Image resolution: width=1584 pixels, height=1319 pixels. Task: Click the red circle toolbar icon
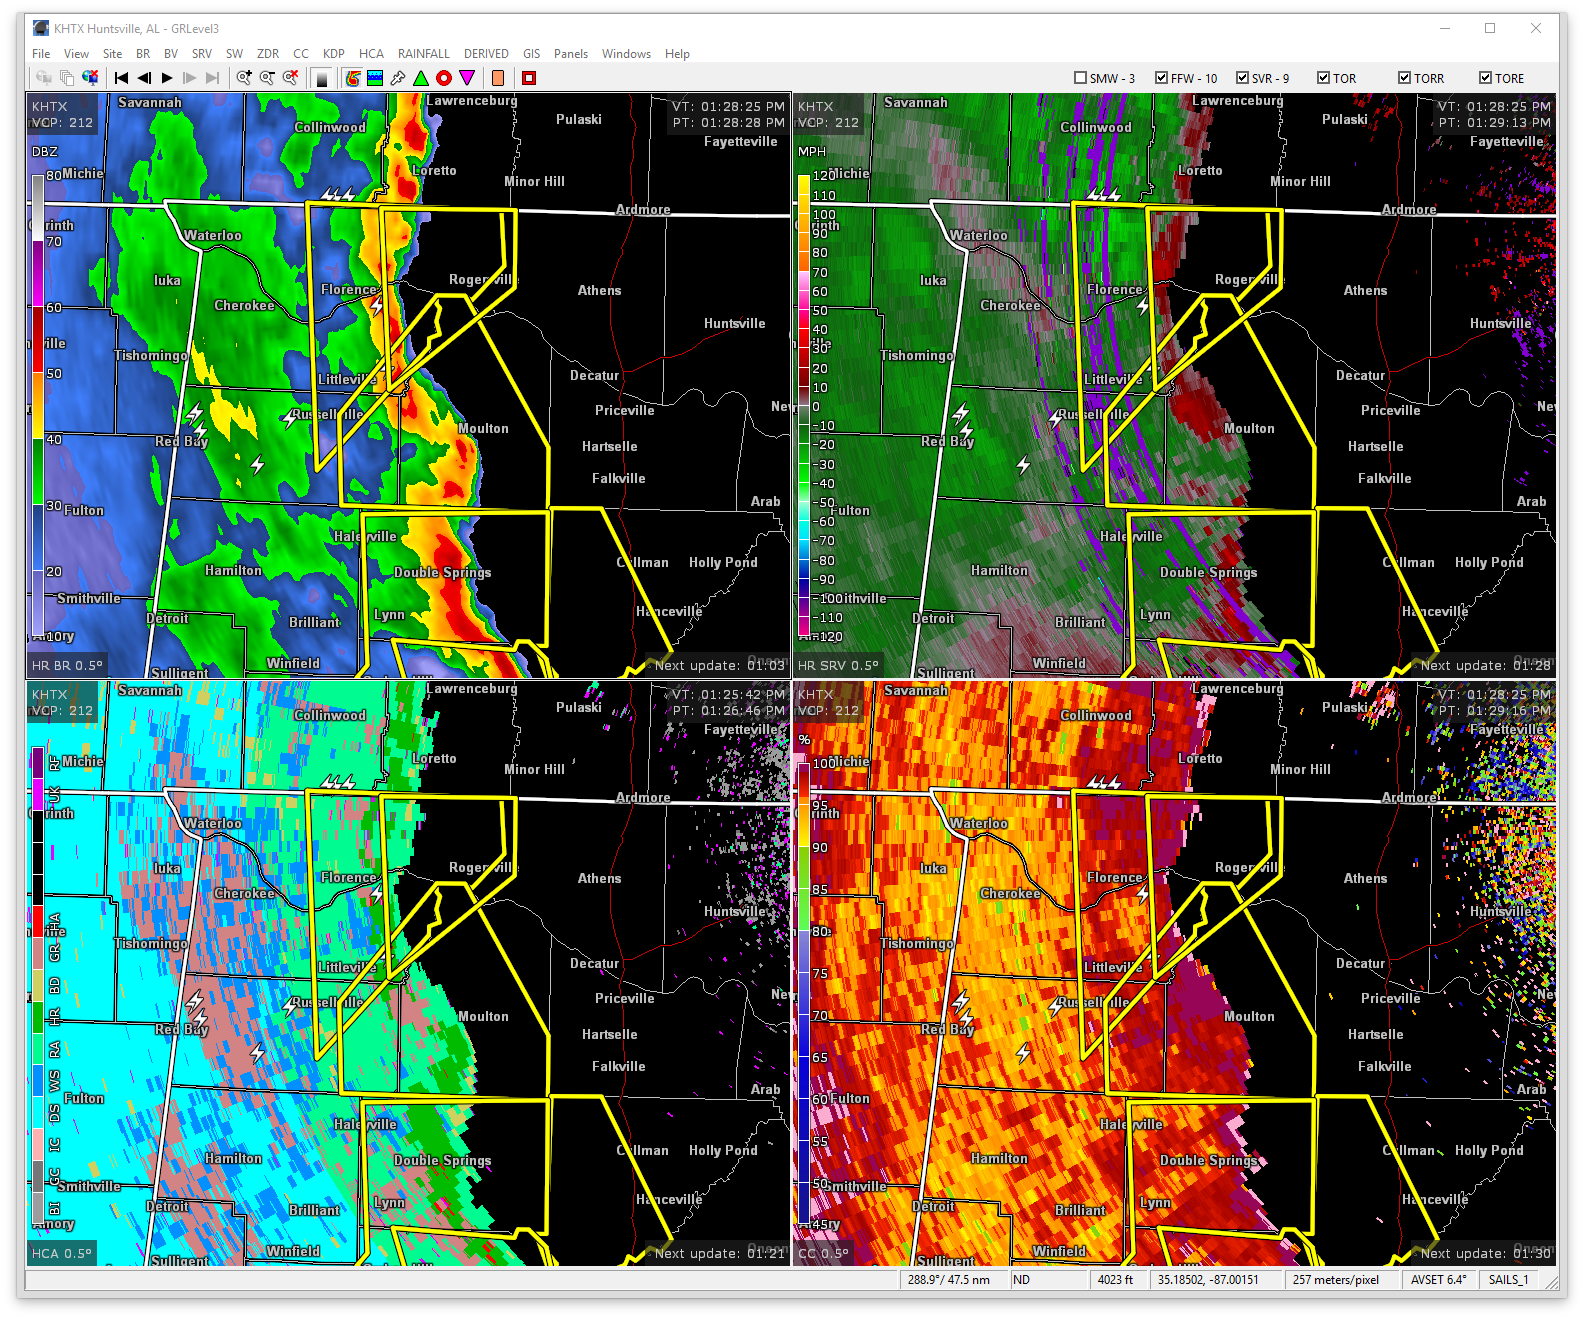[x=444, y=78]
